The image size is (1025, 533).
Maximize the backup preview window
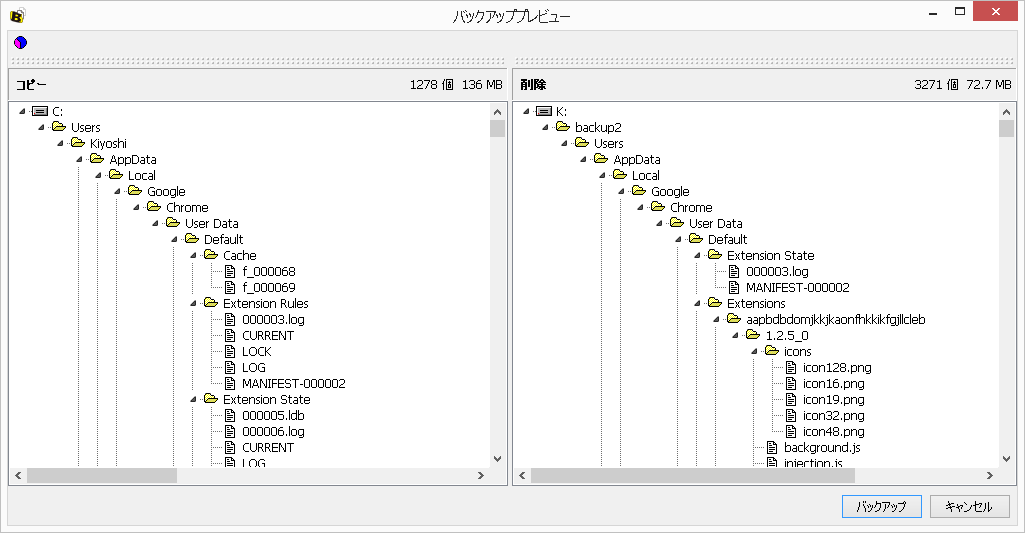(960, 11)
